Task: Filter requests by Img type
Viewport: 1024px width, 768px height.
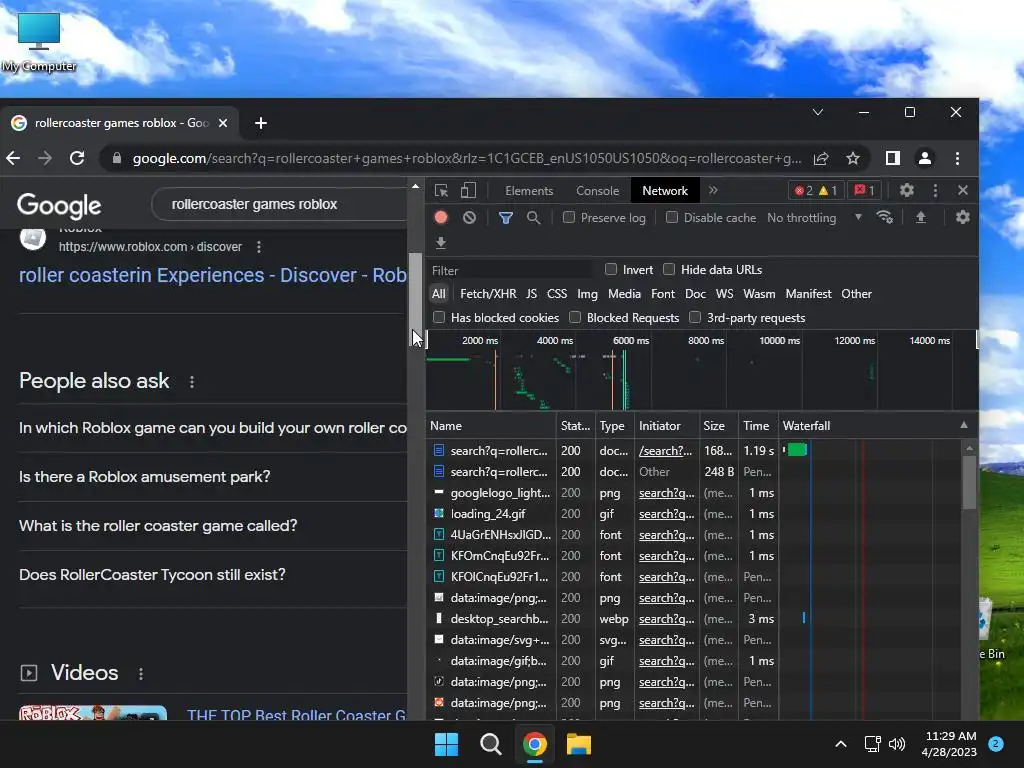Action: click(x=587, y=294)
